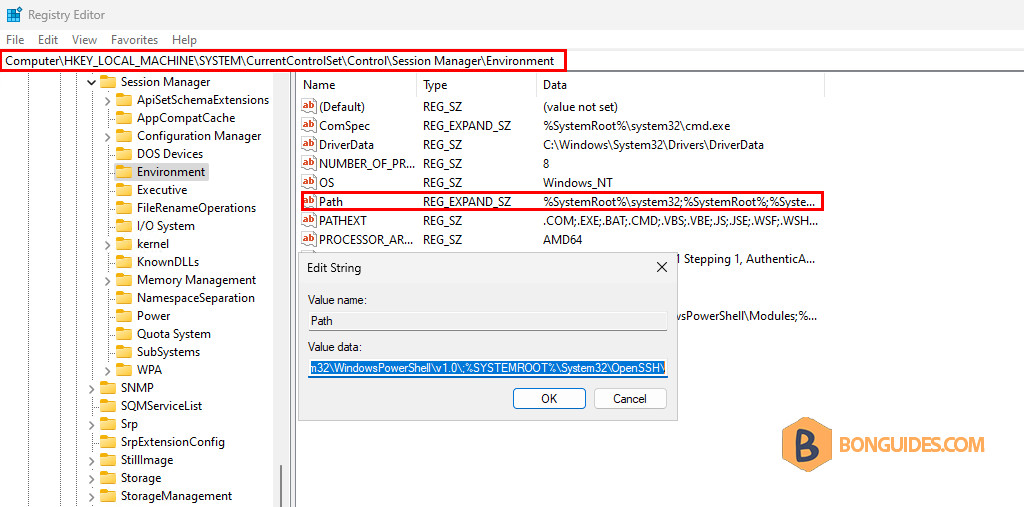This screenshot has width=1024, height=507.
Task: Expand the StillImage key
Action: (x=92, y=460)
